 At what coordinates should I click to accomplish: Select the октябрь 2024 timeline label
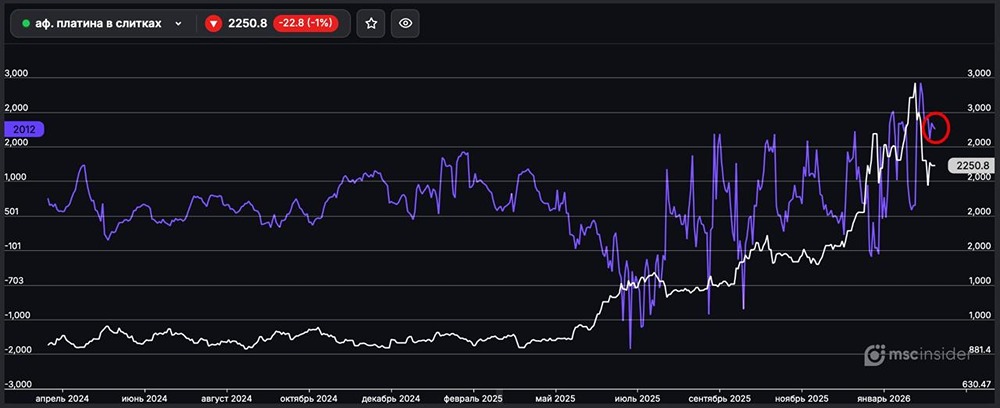pos(308,397)
